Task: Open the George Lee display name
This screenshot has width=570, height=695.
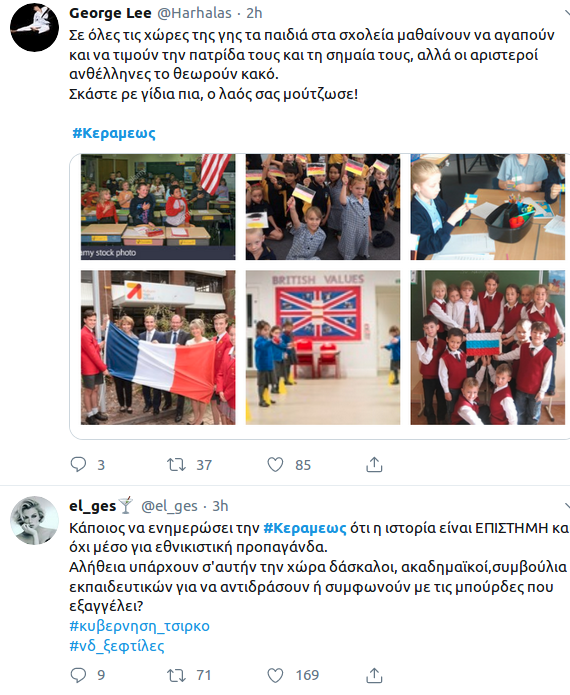Action: click(110, 13)
